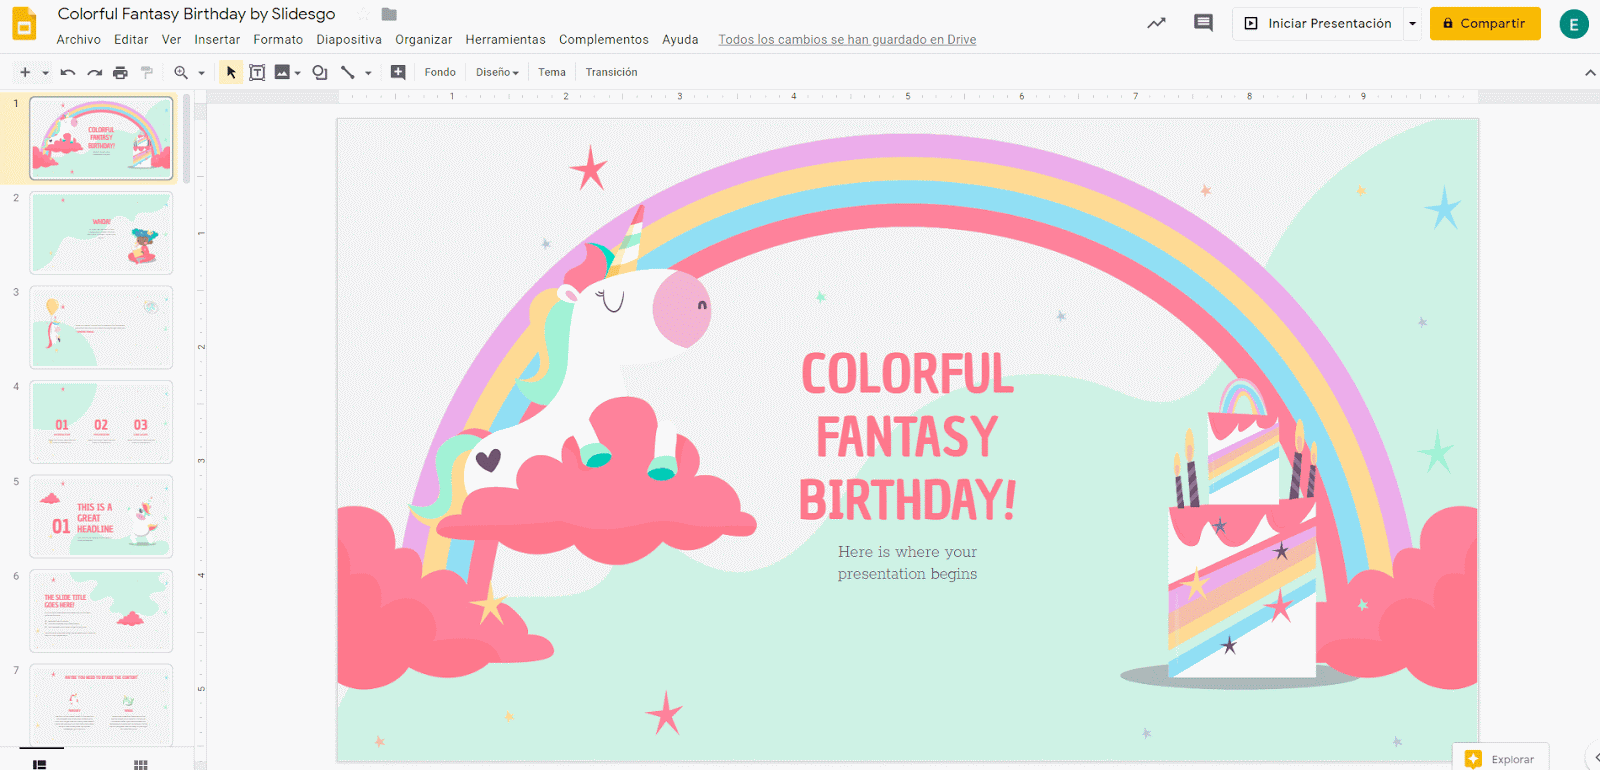This screenshot has height=770, width=1600.
Task: Click the yellow Compartir button
Action: coord(1485,23)
